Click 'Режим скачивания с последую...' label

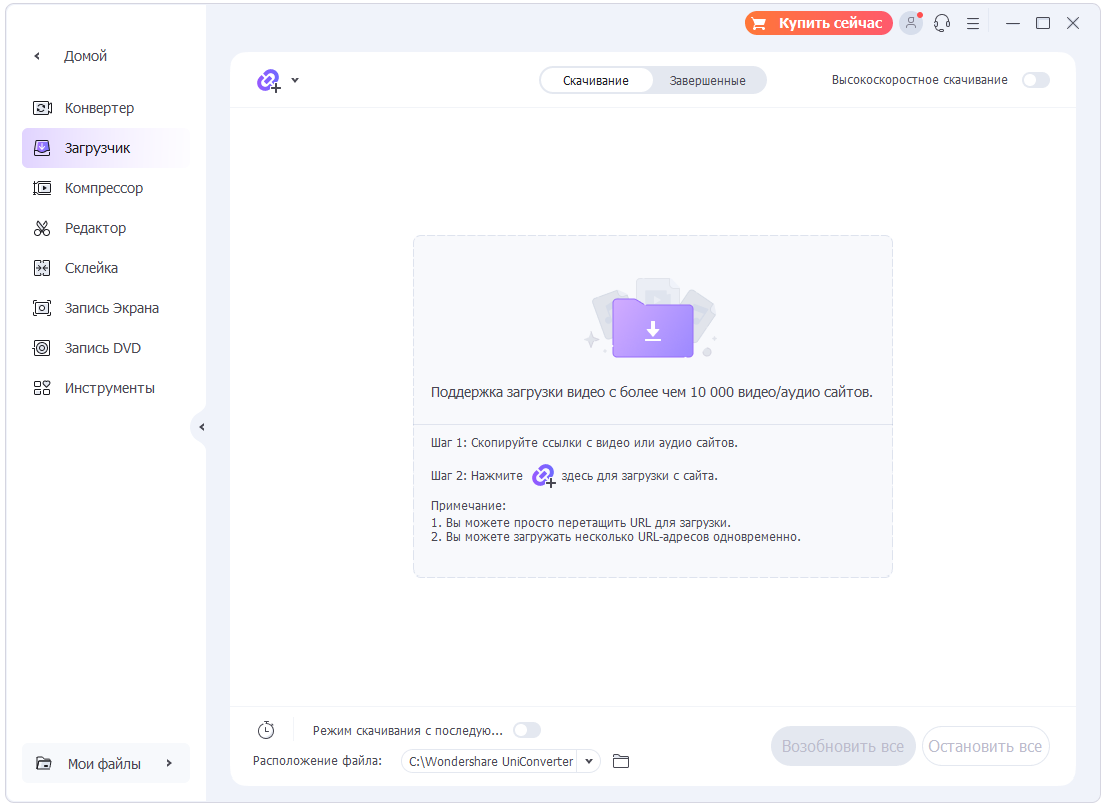[x=408, y=730]
